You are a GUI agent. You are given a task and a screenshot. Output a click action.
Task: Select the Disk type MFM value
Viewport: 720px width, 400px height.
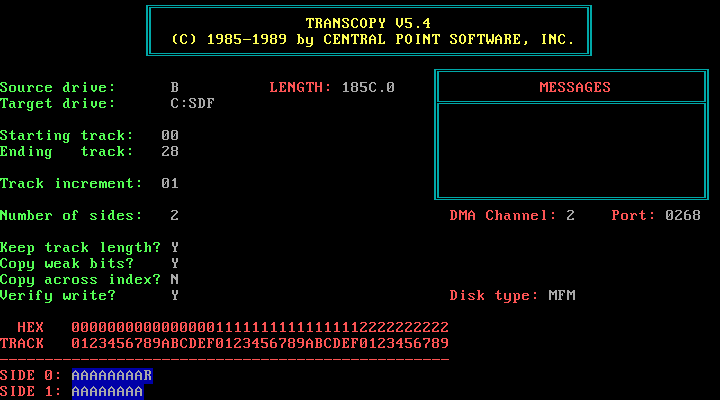[561, 295]
